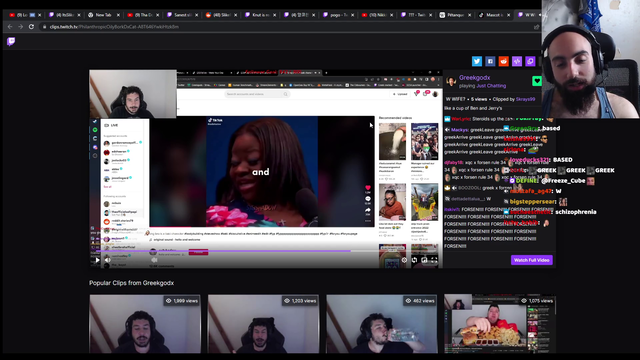
Task: Open popular clip with 1,999 views
Action: [x=145, y=324]
